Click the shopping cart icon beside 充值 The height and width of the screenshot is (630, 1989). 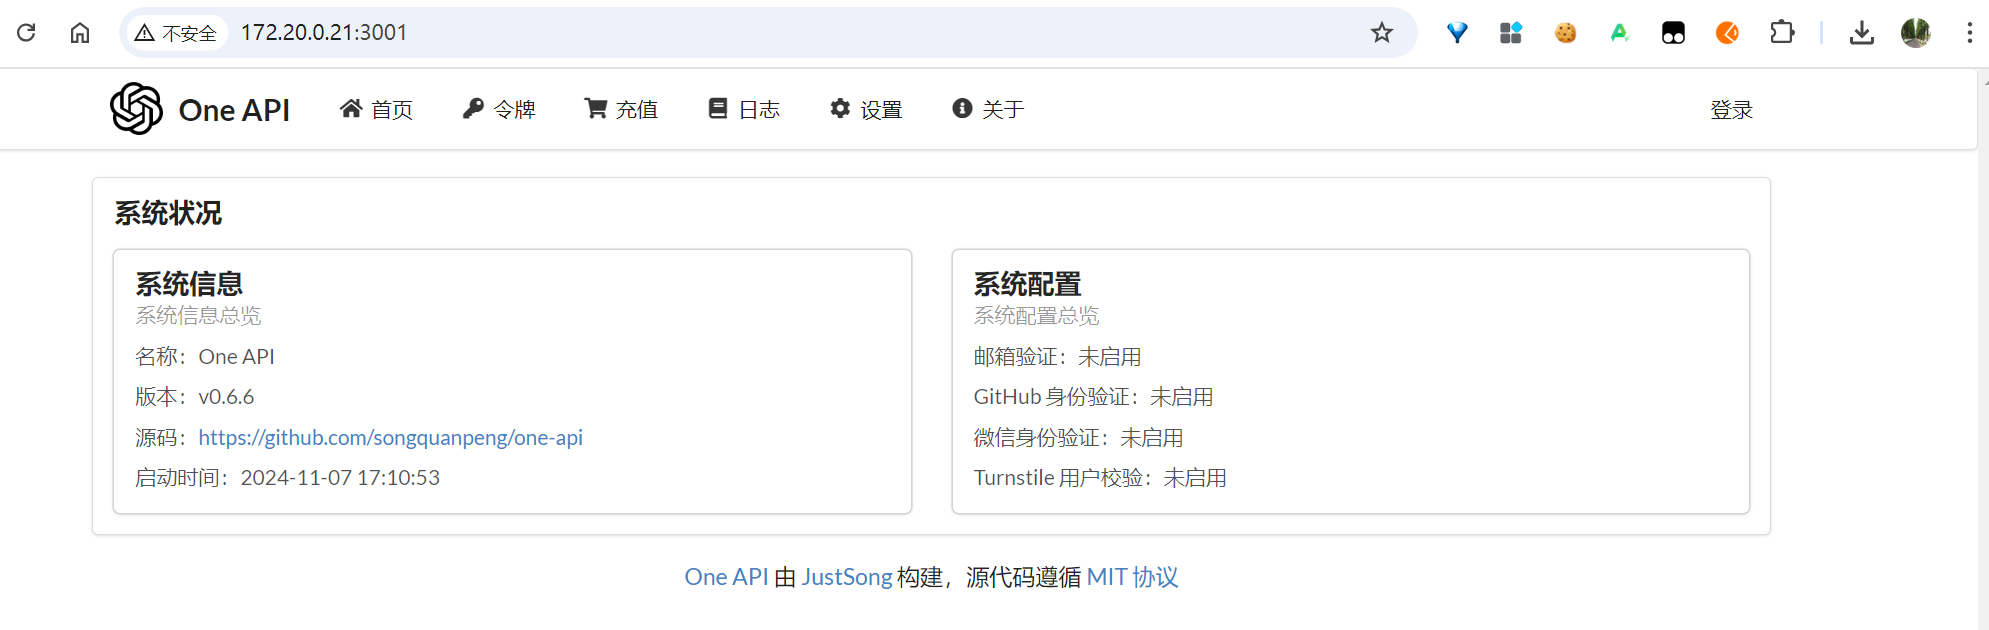click(596, 108)
